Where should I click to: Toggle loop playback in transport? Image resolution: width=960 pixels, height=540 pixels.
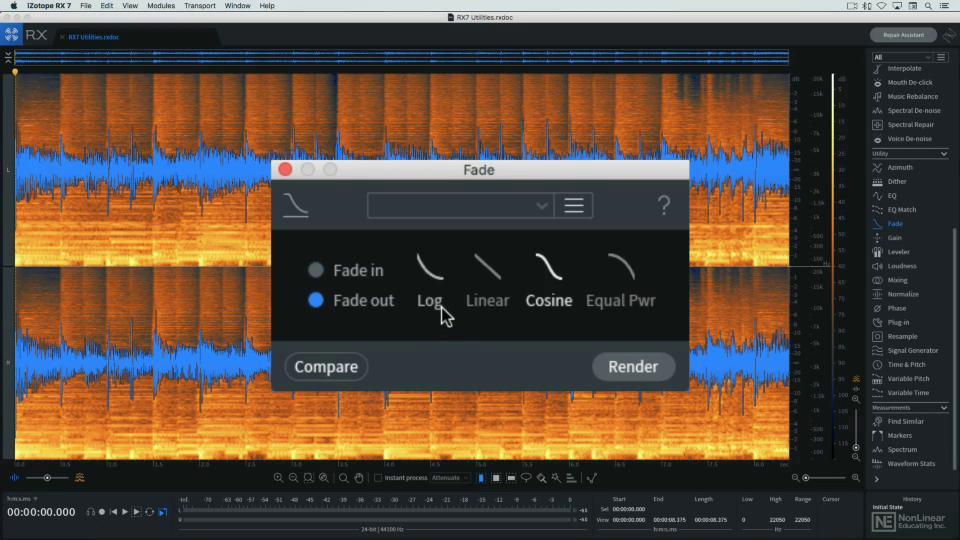(x=149, y=512)
